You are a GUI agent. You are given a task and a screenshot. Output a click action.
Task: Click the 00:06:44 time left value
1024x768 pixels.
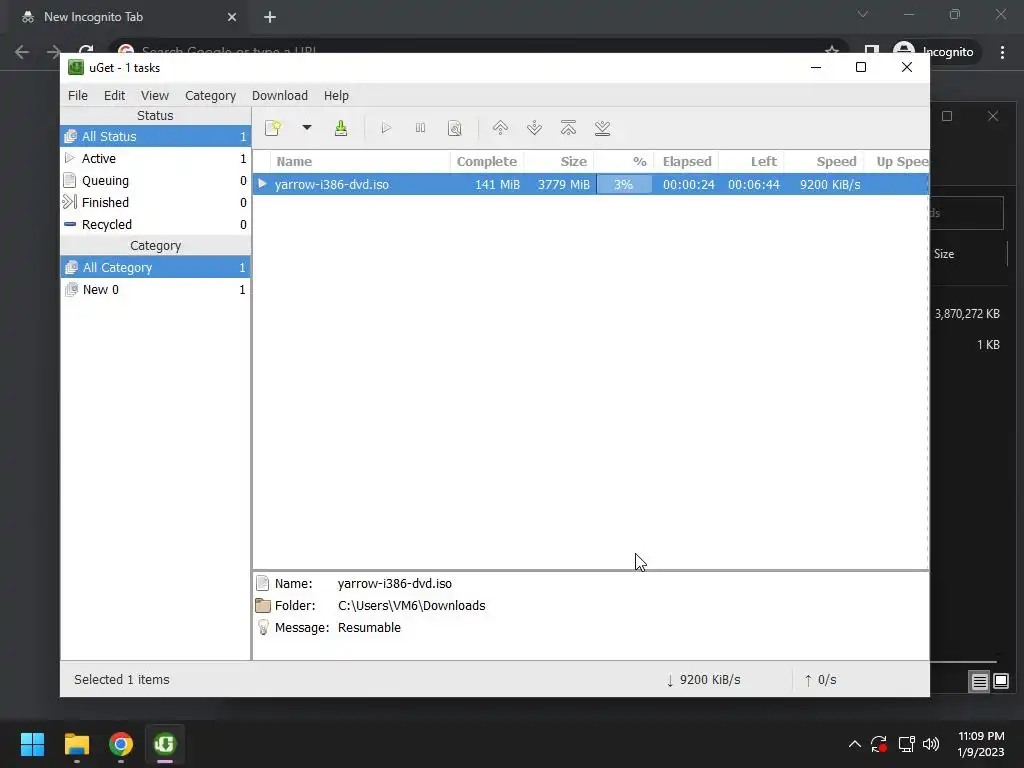tap(754, 185)
